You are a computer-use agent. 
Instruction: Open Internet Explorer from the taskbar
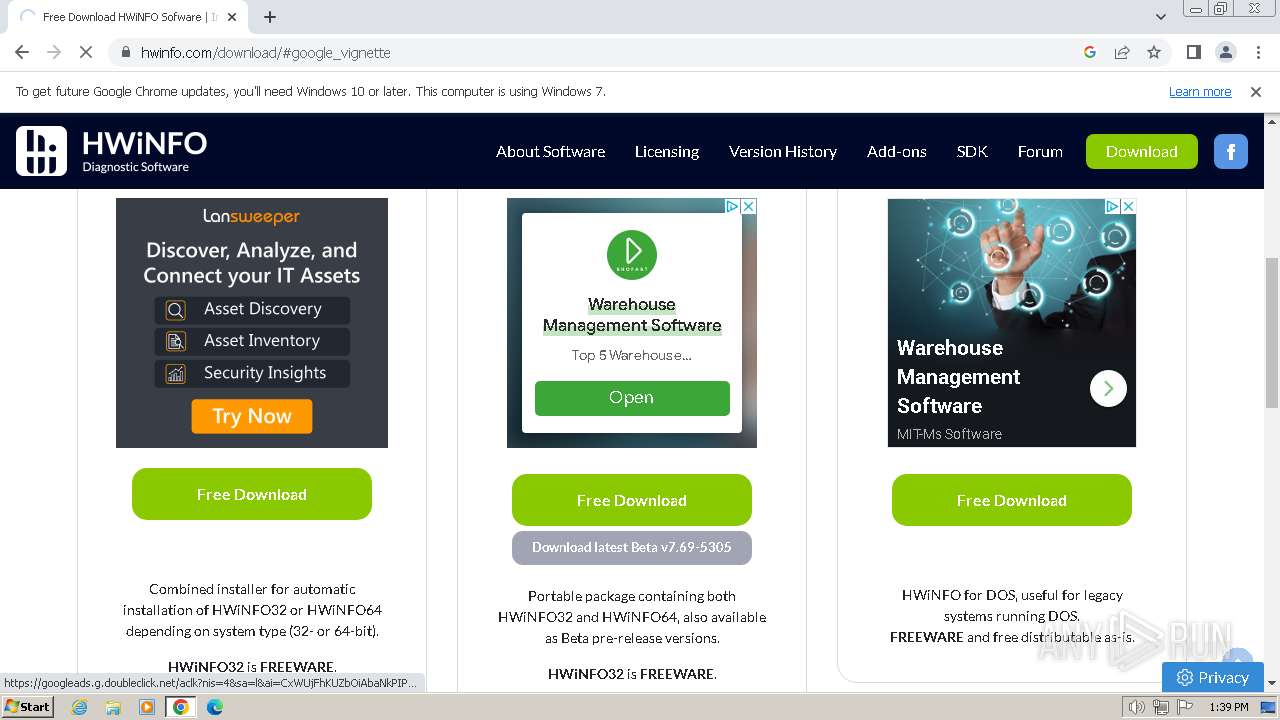[x=79, y=707]
